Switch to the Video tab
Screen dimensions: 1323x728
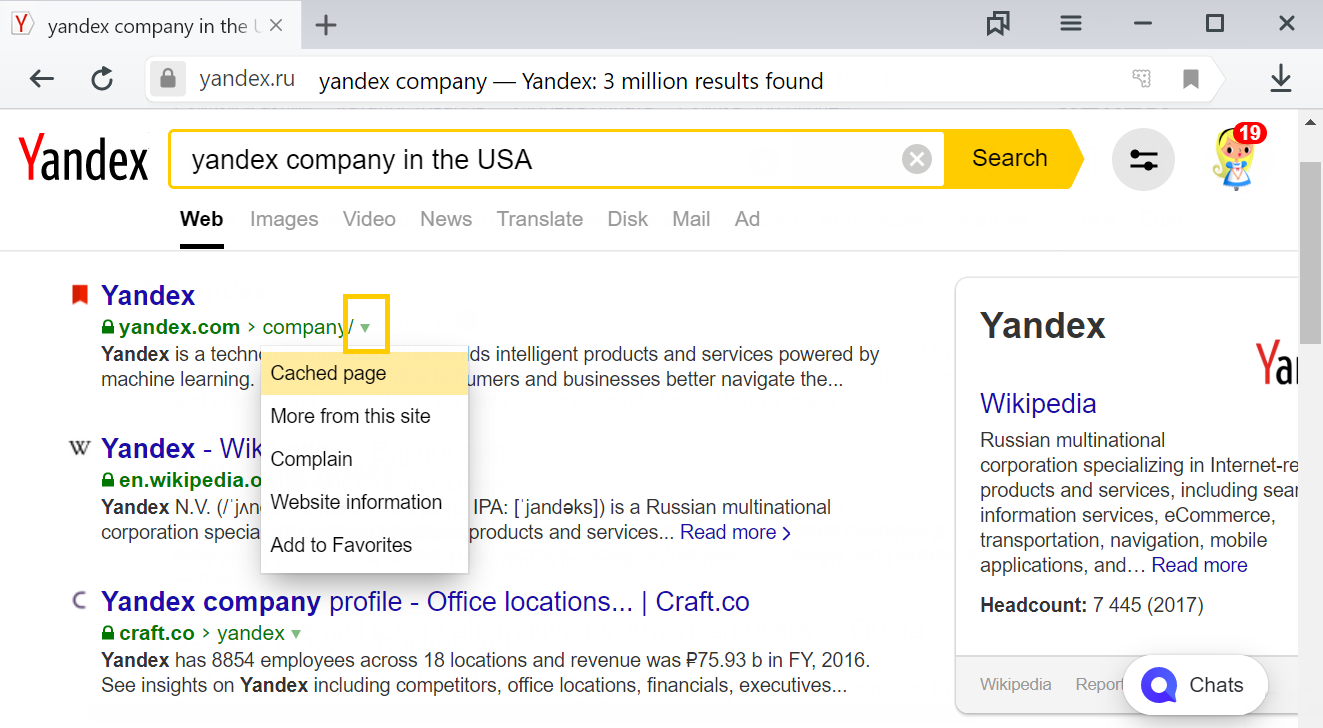pyautogui.click(x=369, y=219)
